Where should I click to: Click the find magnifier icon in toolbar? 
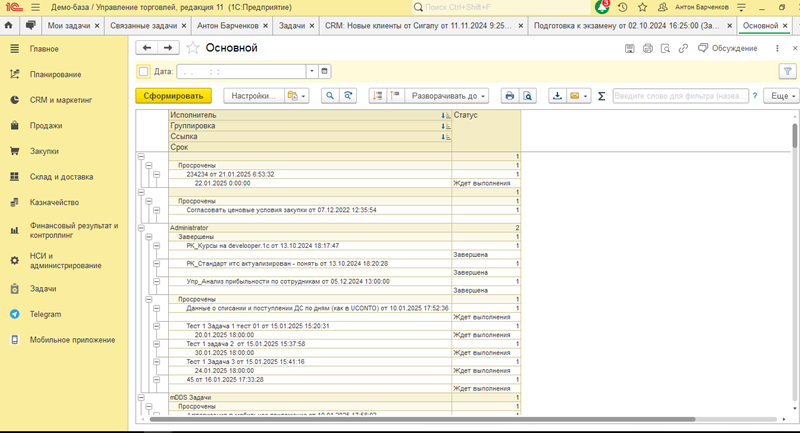coord(328,96)
